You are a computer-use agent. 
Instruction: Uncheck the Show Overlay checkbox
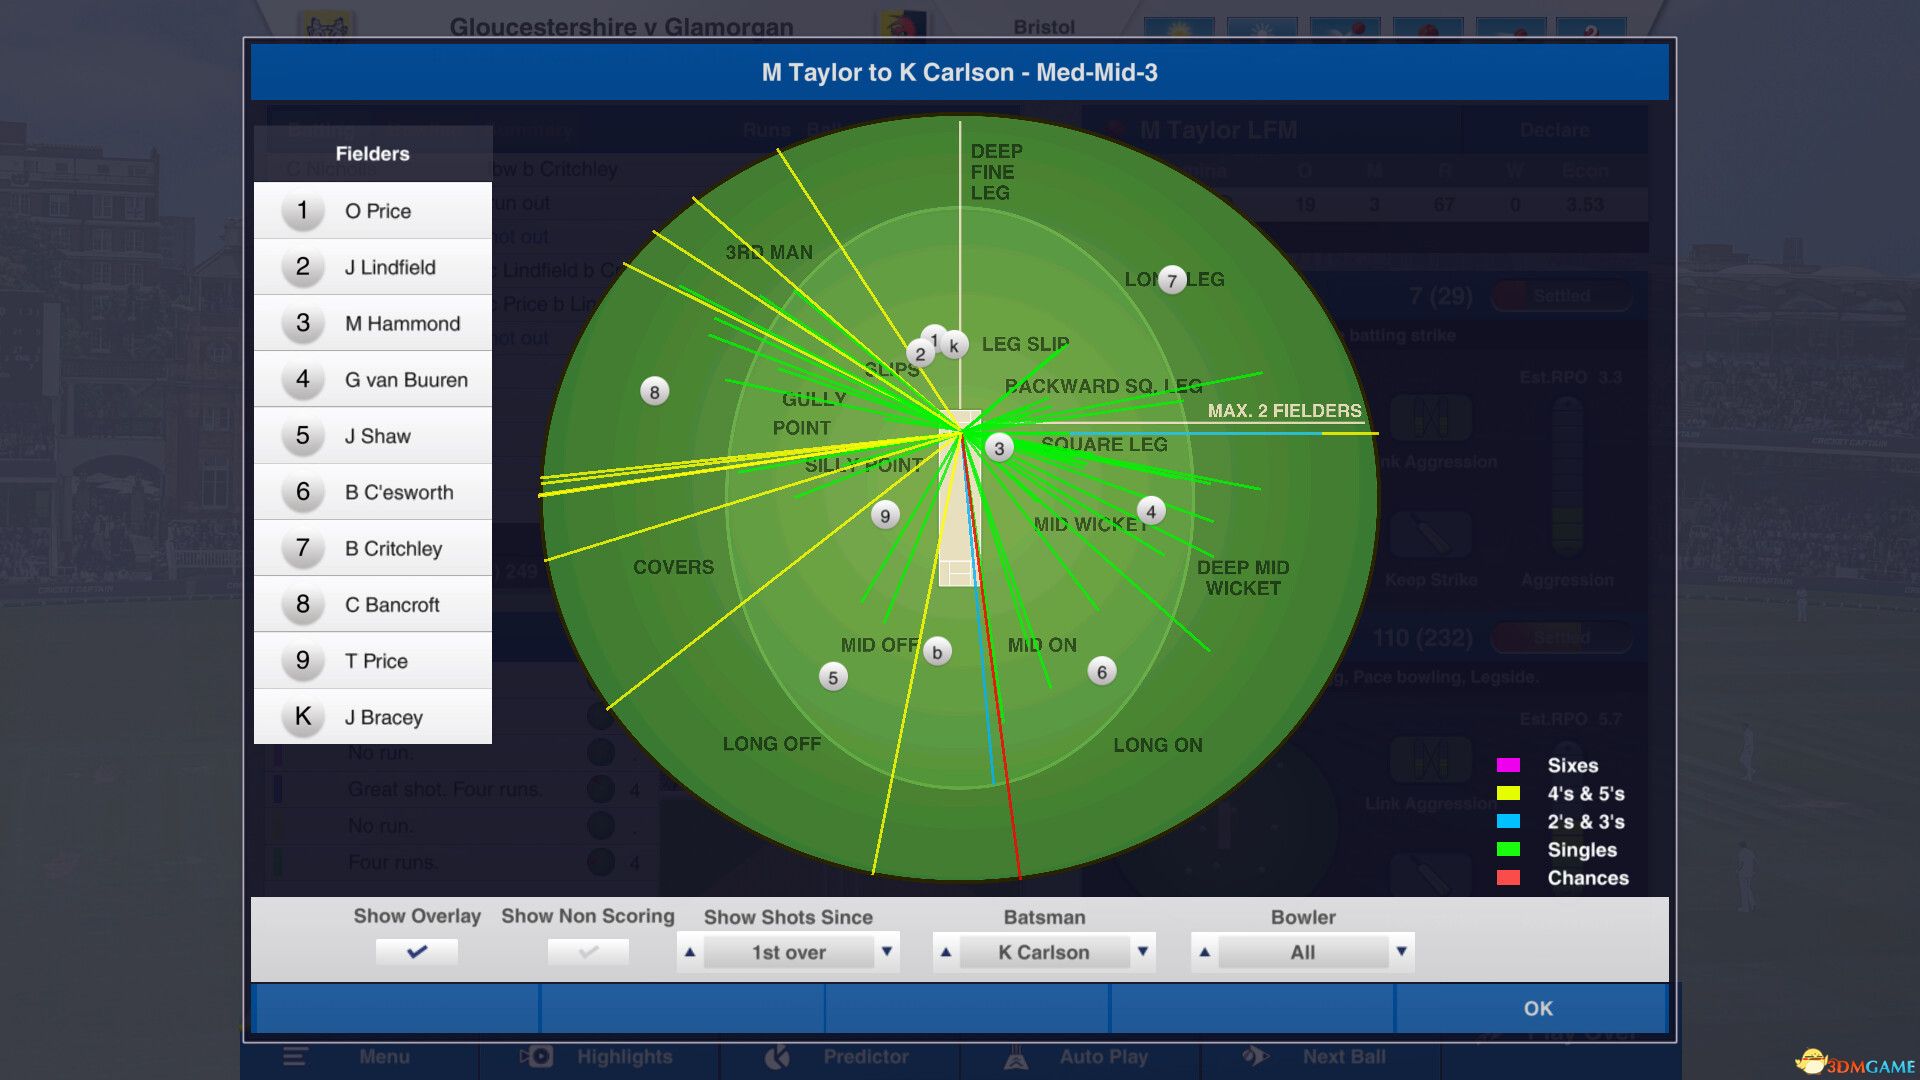(x=416, y=952)
